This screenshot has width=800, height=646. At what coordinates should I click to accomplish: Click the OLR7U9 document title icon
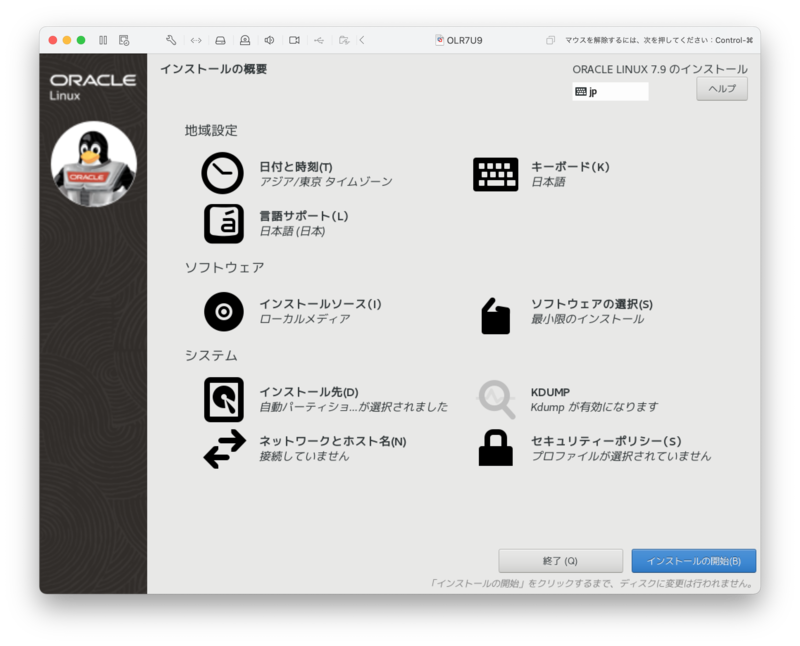[x=439, y=40]
